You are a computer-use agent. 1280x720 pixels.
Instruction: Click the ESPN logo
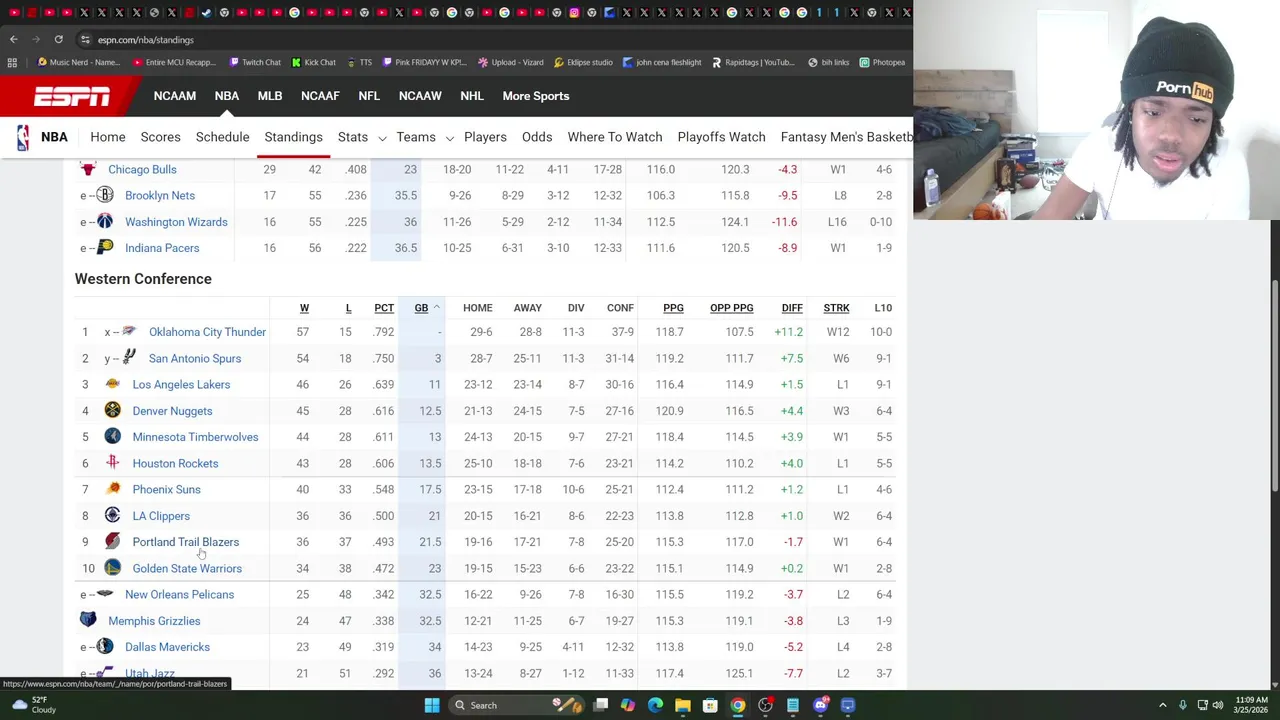[x=72, y=96]
